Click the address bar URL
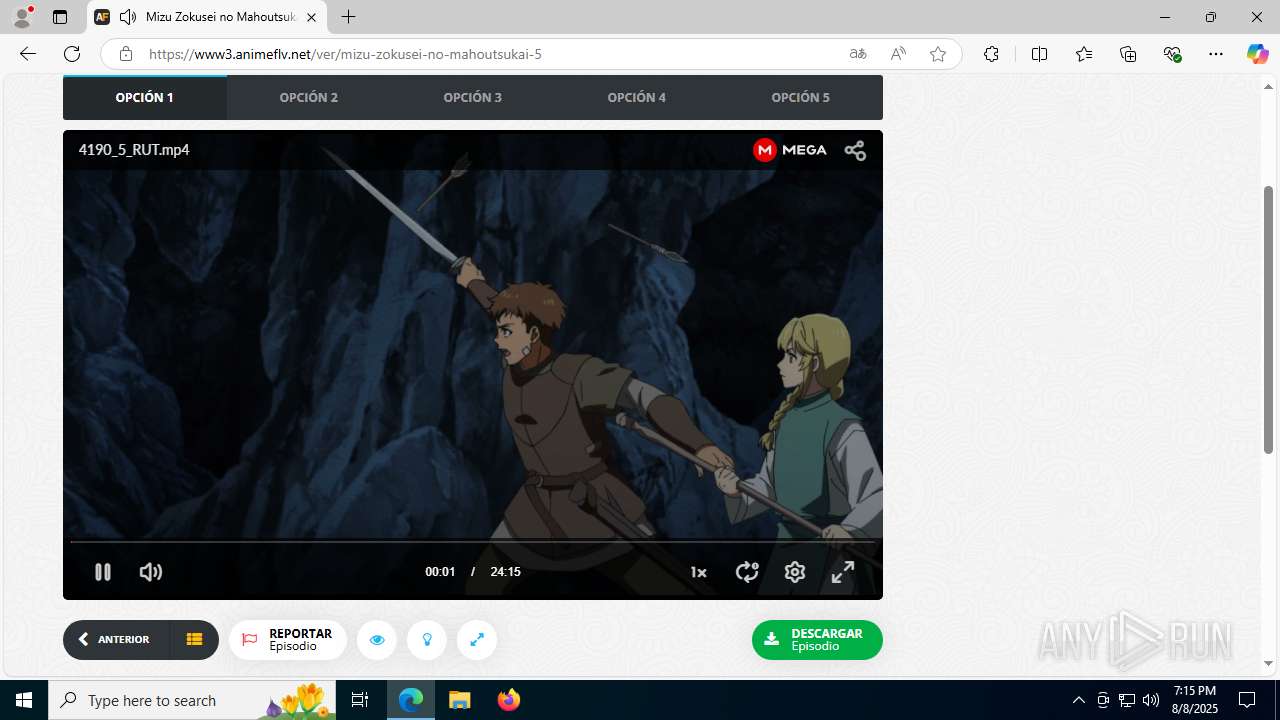Screen dimensions: 1280x720 coord(345,54)
